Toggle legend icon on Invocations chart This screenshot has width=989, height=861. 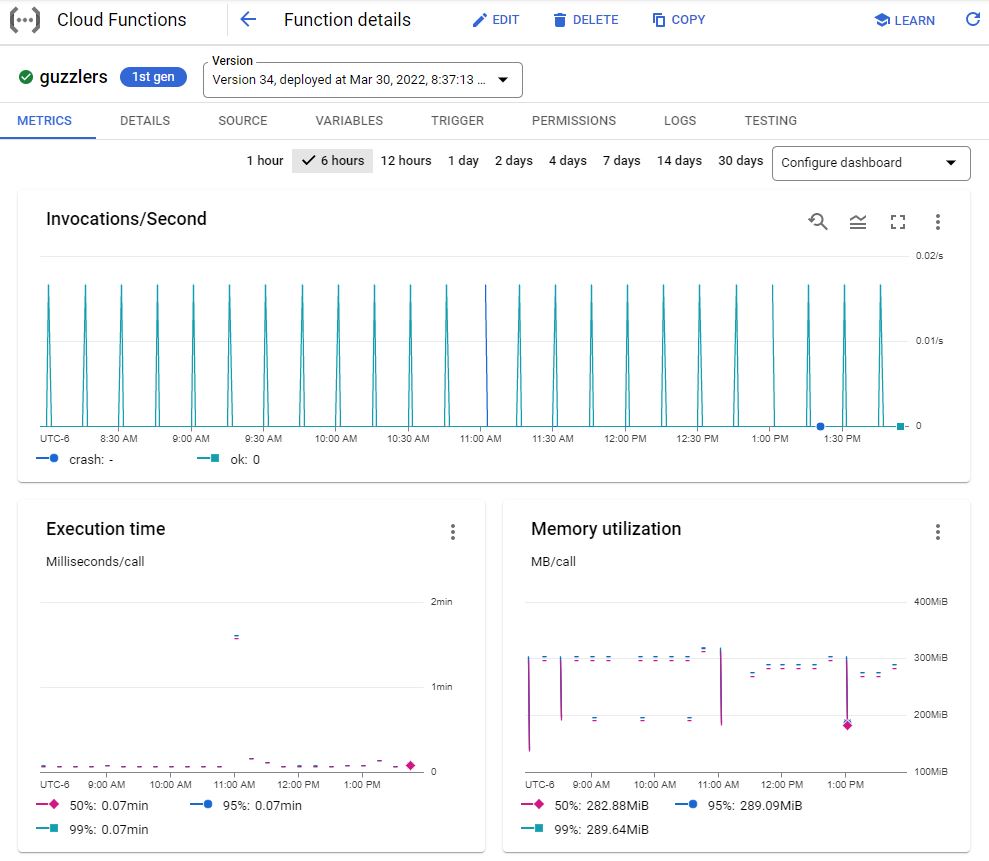tap(858, 222)
